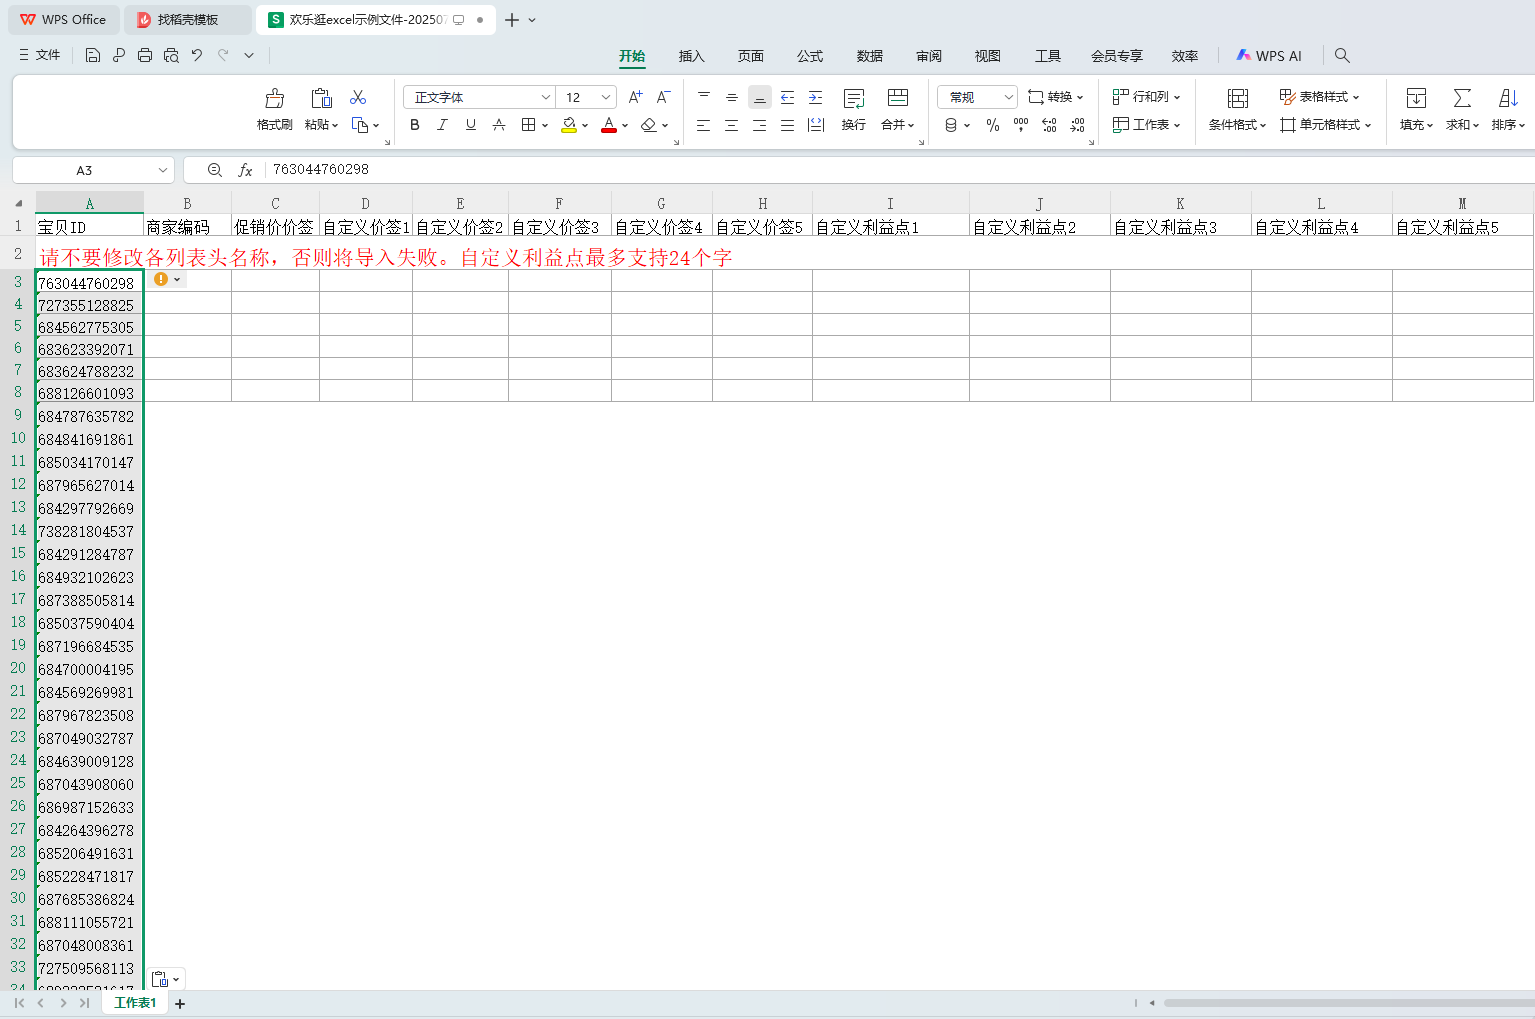Click the Cut scissors icon
Image resolution: width=1535 pixels, height=1019 pixels.
[x=358, y=97]
